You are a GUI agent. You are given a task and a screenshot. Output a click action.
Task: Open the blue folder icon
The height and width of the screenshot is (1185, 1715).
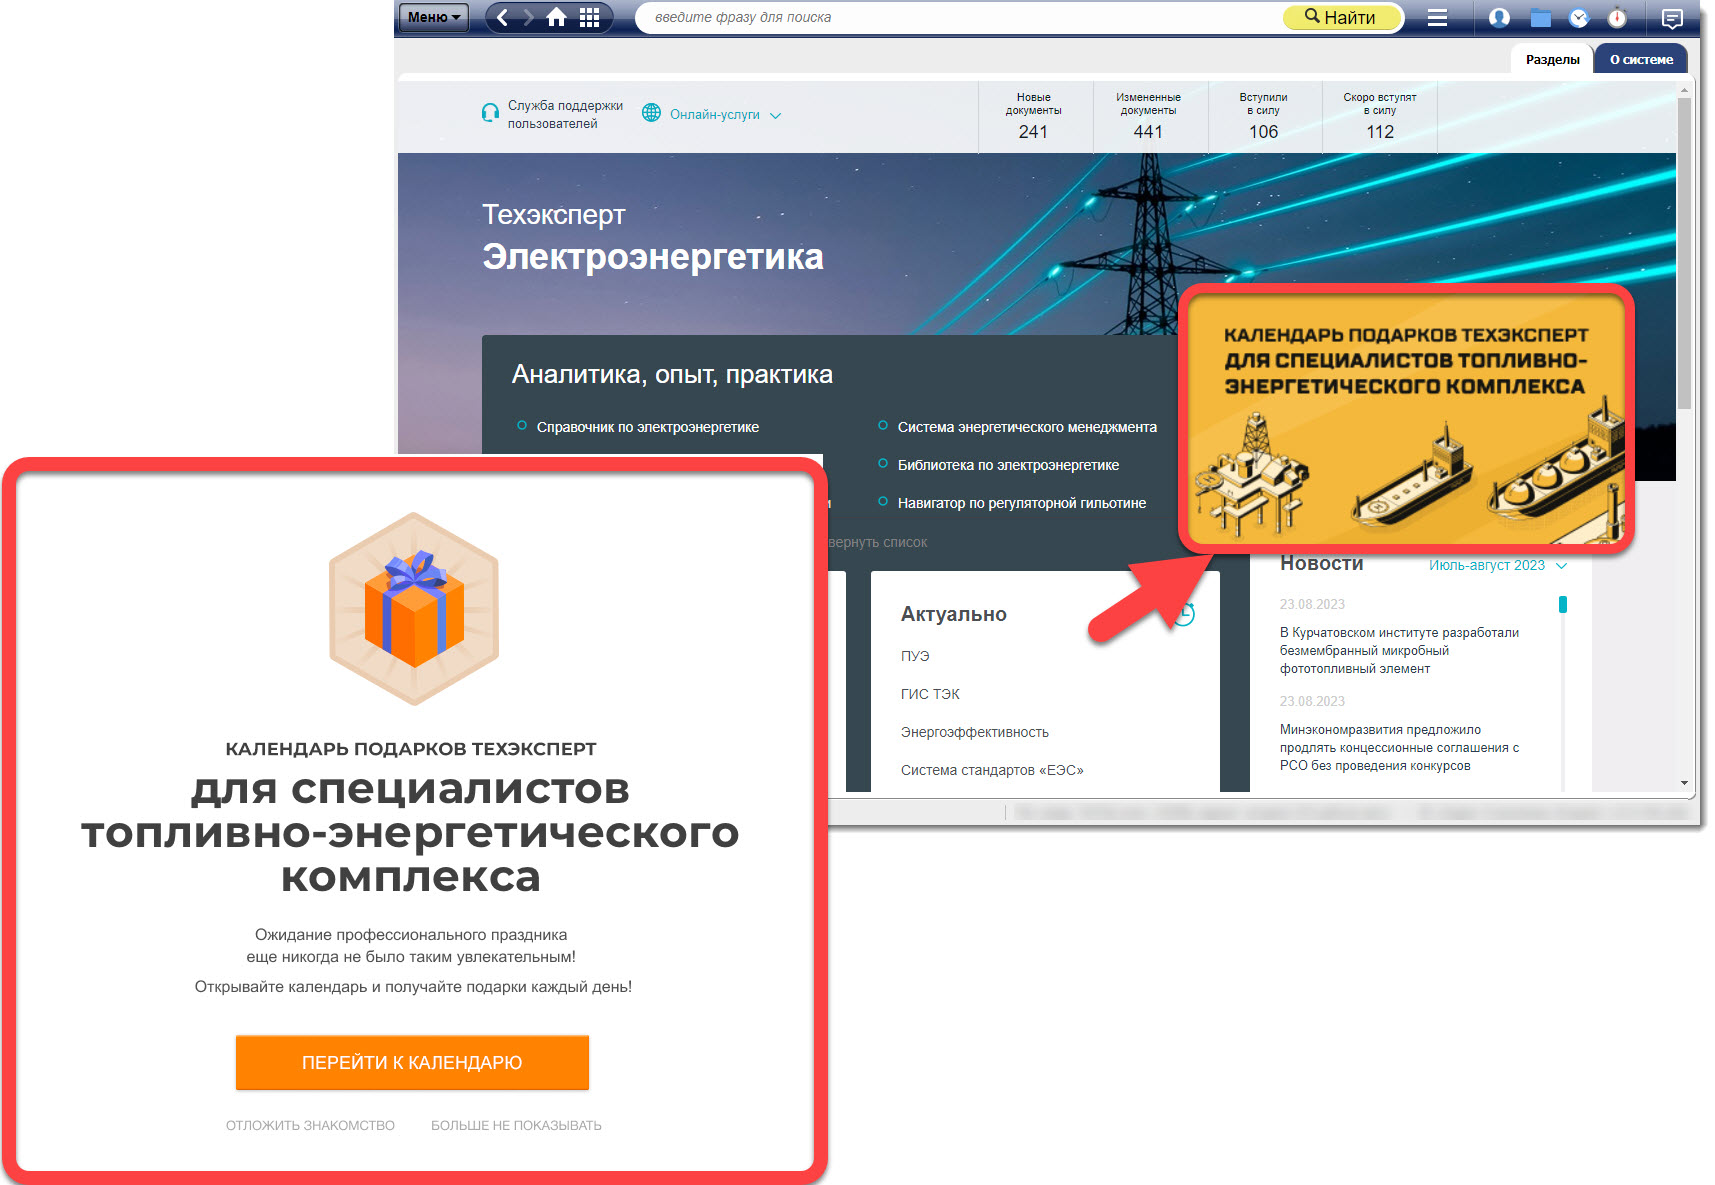click(x=1540, y=17)
